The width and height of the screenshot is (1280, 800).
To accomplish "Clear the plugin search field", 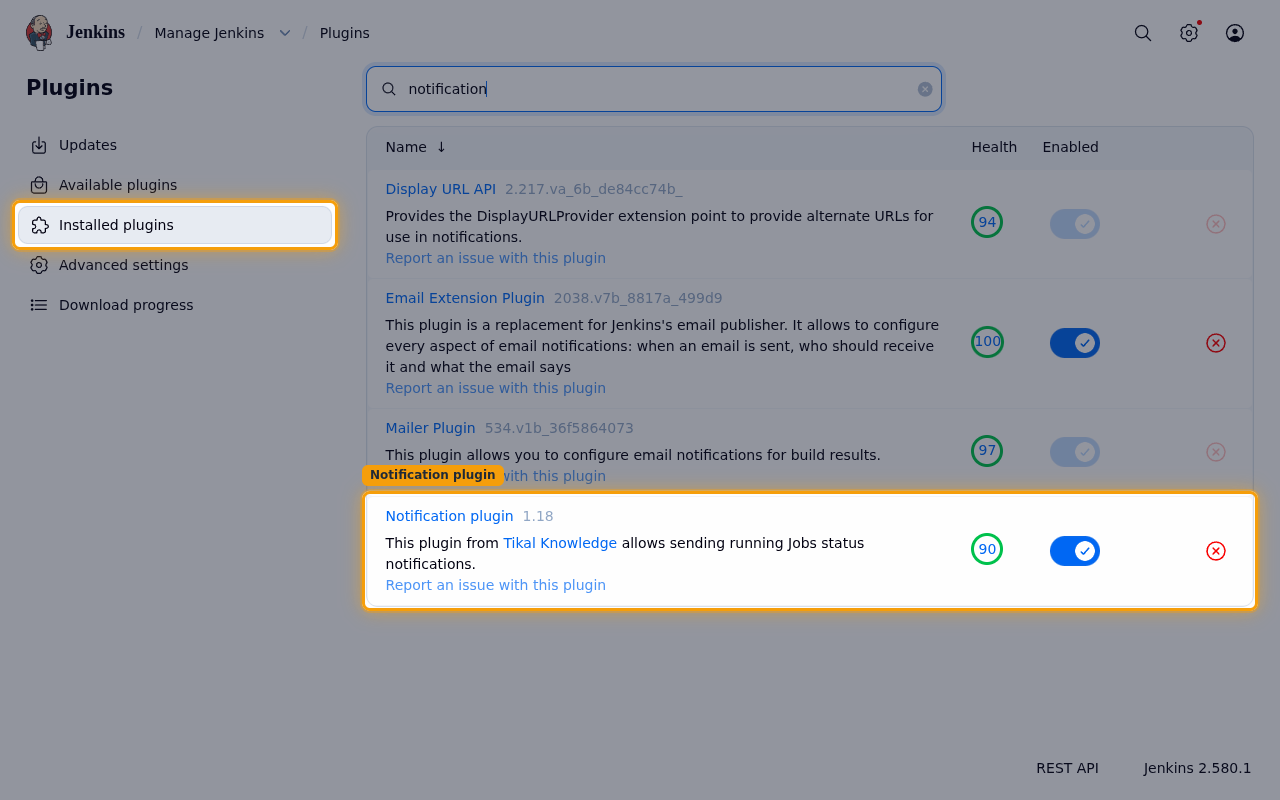I will [x=925, y=89].
